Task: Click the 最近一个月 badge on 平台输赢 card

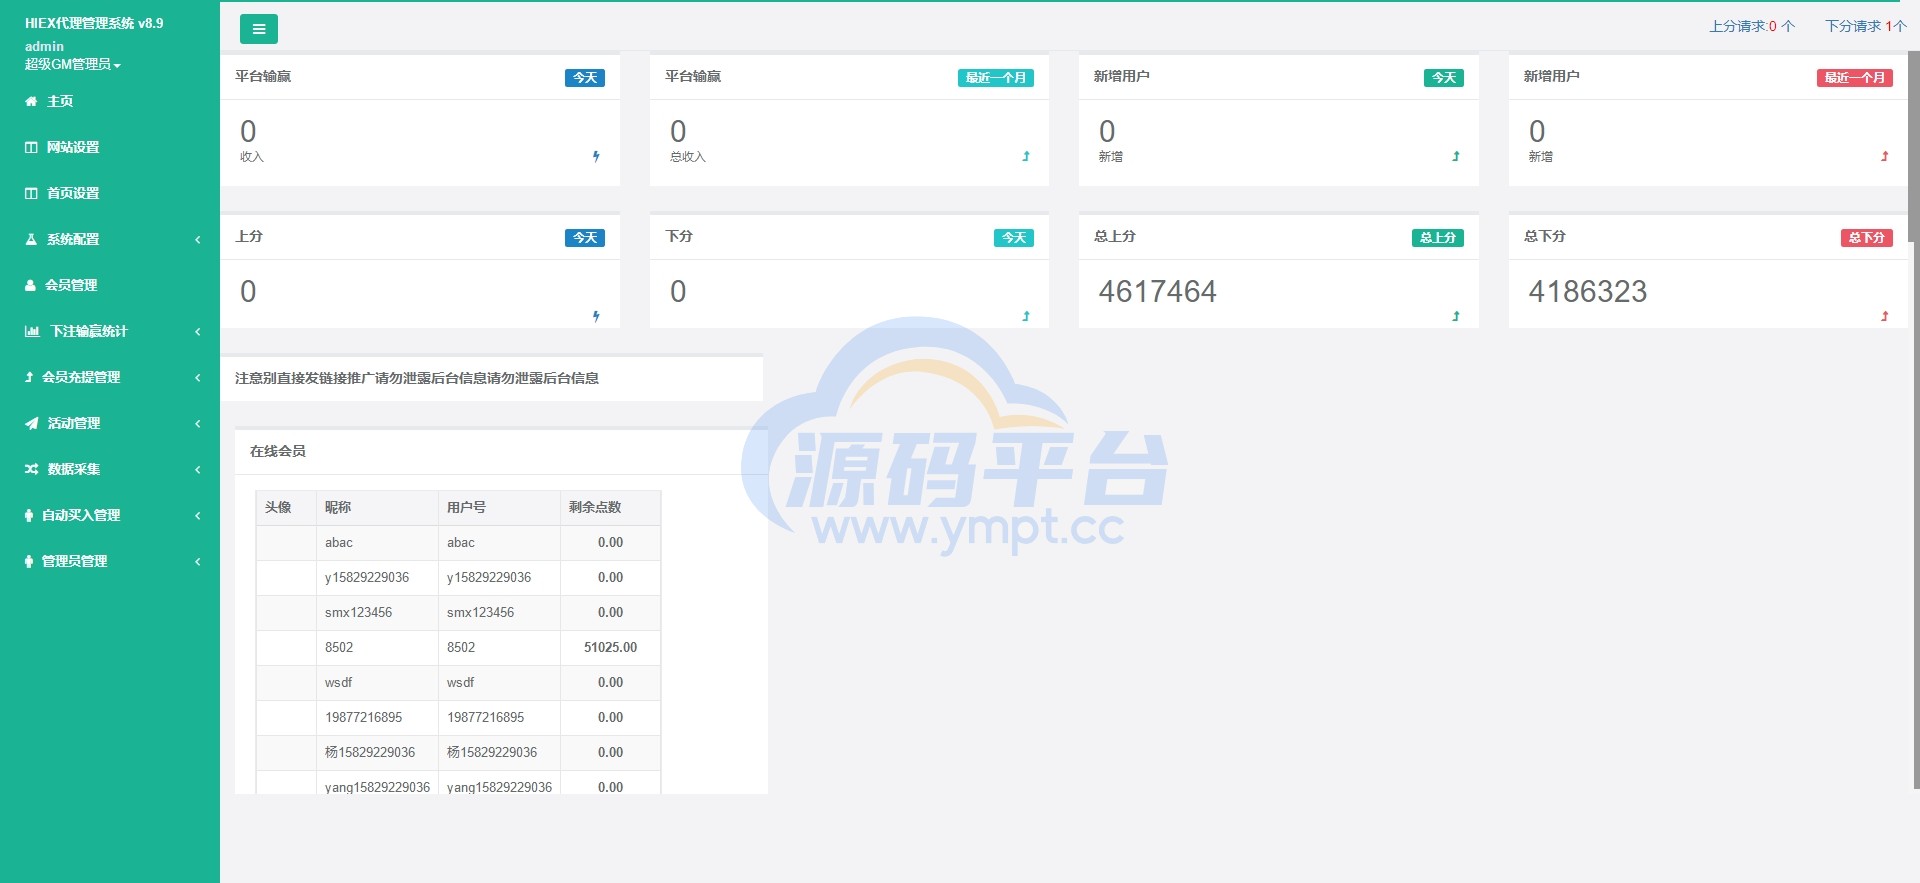Action: pos(996,78)
